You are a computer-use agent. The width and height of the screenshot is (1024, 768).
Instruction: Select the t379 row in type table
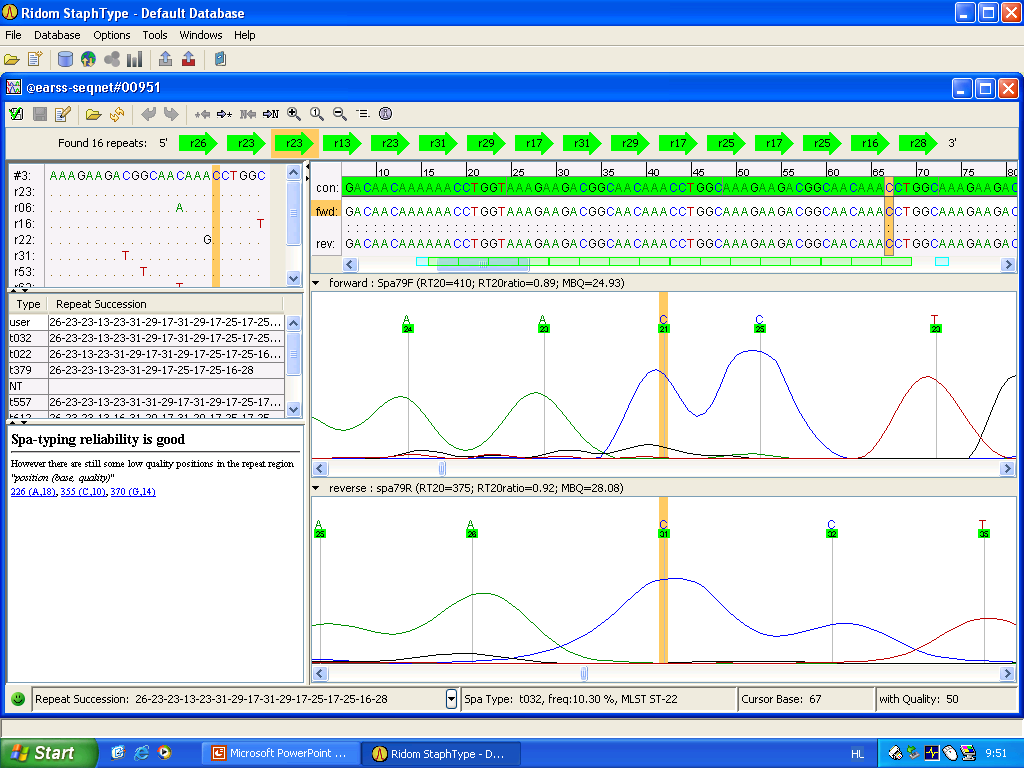(146, 370)
